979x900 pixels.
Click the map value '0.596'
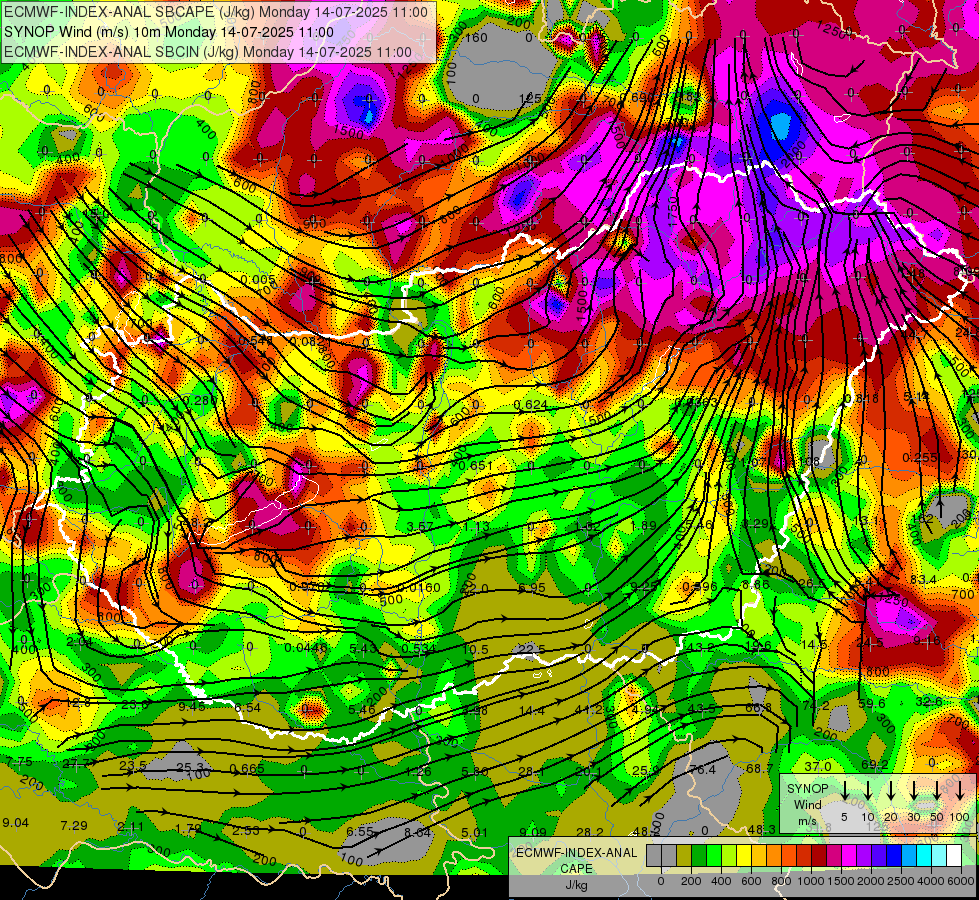pyautogui.click(x=699, y=586)
